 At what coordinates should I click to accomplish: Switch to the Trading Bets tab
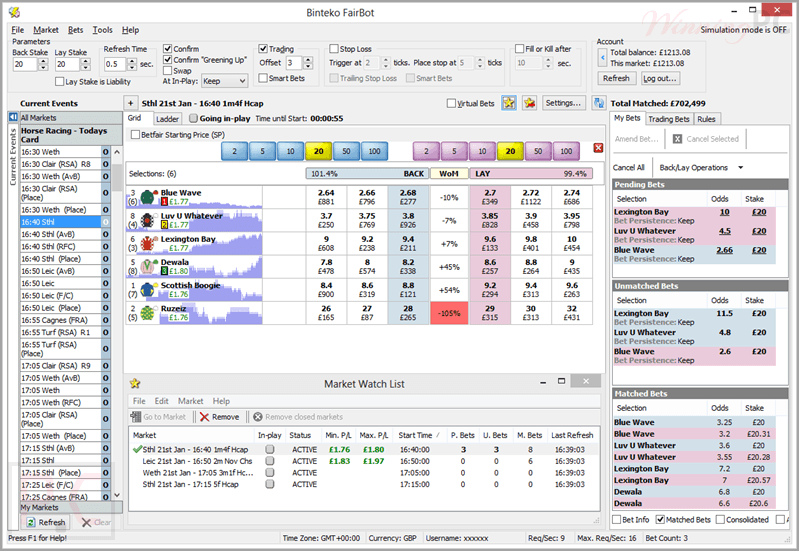tap(669, 119)
